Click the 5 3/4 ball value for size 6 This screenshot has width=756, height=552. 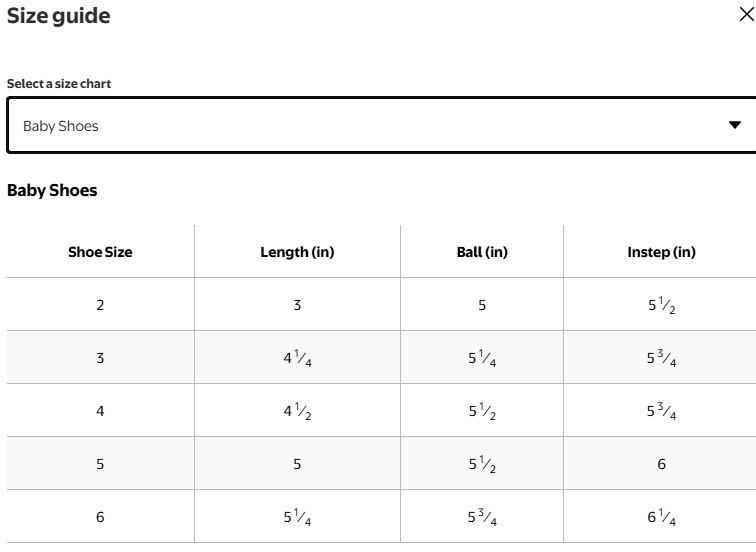(x=482, y=517)
